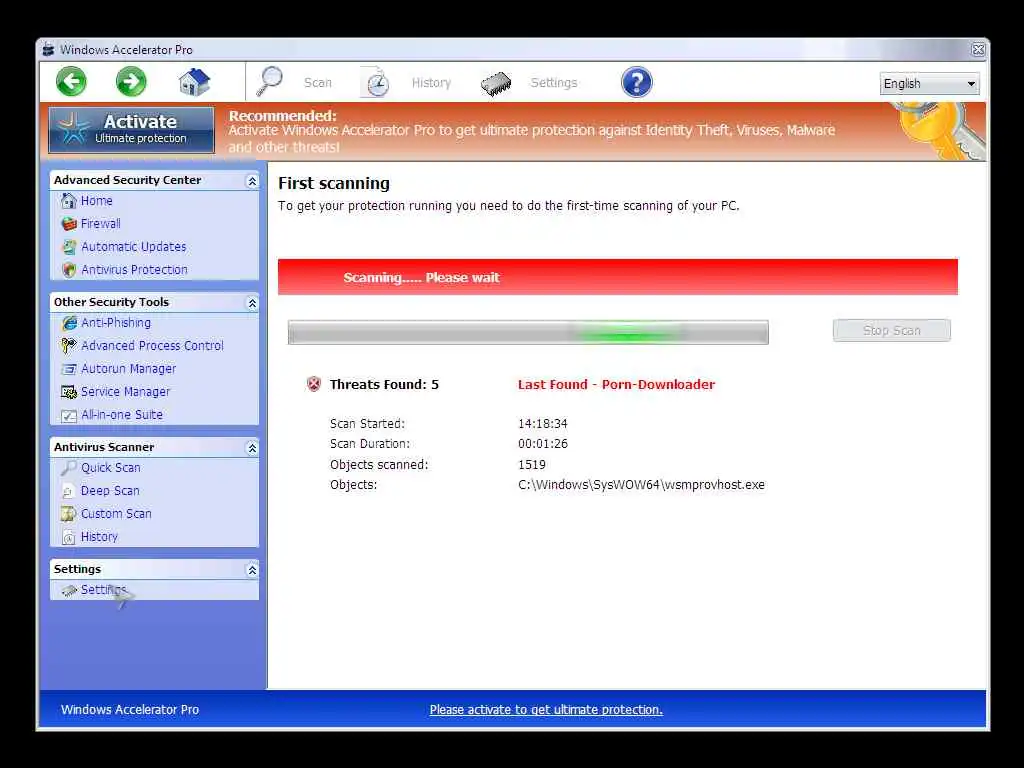Open Anti-Phishing tool link
1024x768 pixels.
pos(116,323)
